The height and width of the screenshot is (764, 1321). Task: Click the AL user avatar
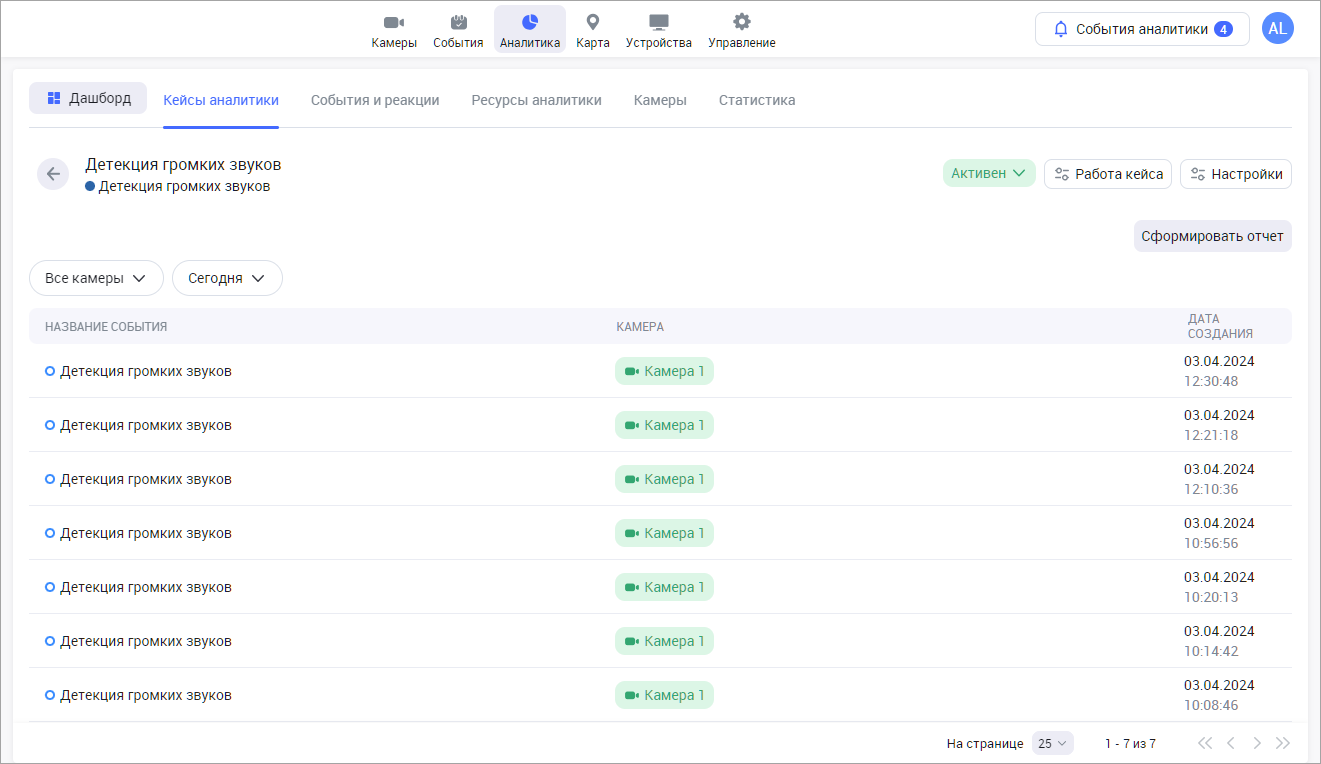pos(1277,29)
